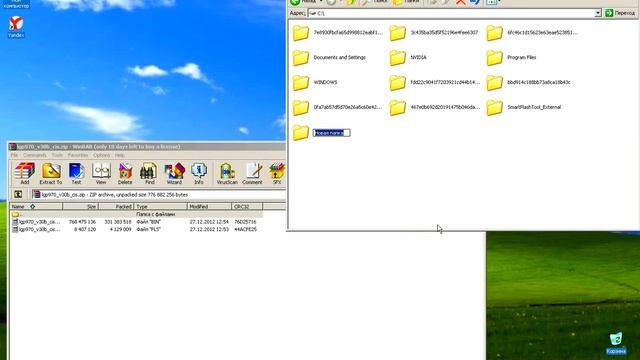Click the parent folder '..' row in WinRAR

tap(136, 214)
